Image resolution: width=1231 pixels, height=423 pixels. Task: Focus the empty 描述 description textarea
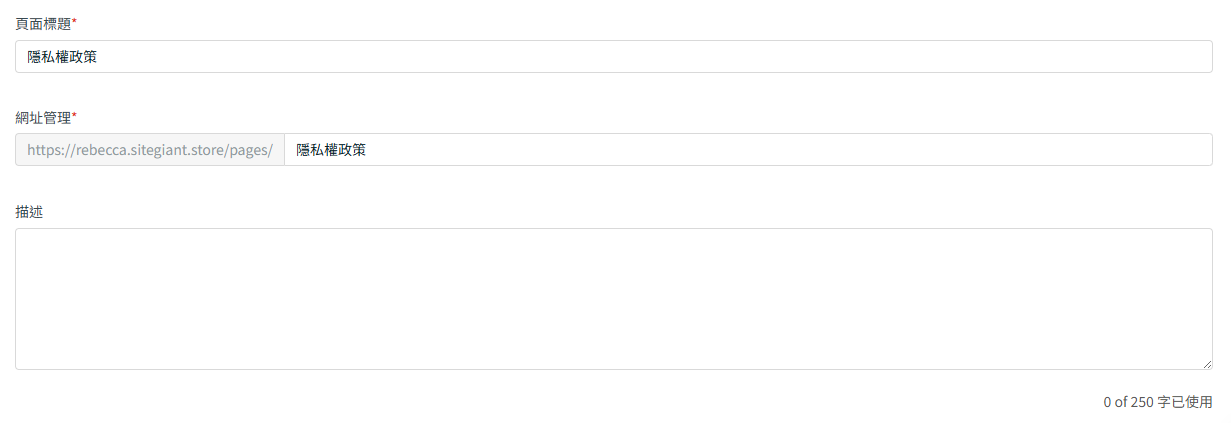[x=614, y=299]
